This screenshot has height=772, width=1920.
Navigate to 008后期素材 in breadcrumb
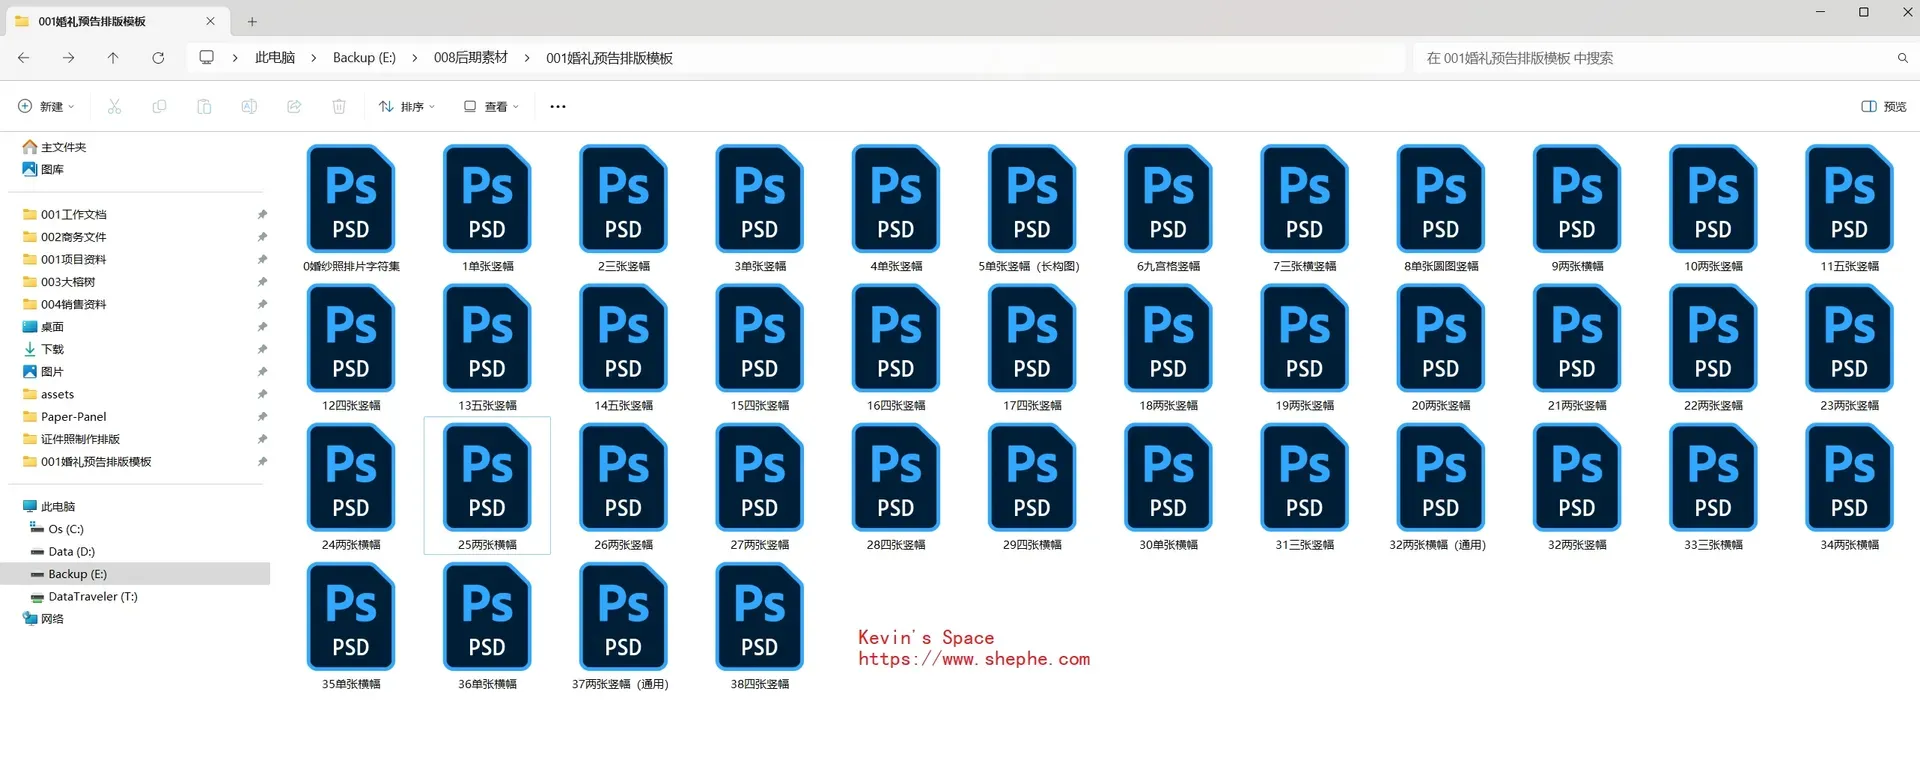470,58
